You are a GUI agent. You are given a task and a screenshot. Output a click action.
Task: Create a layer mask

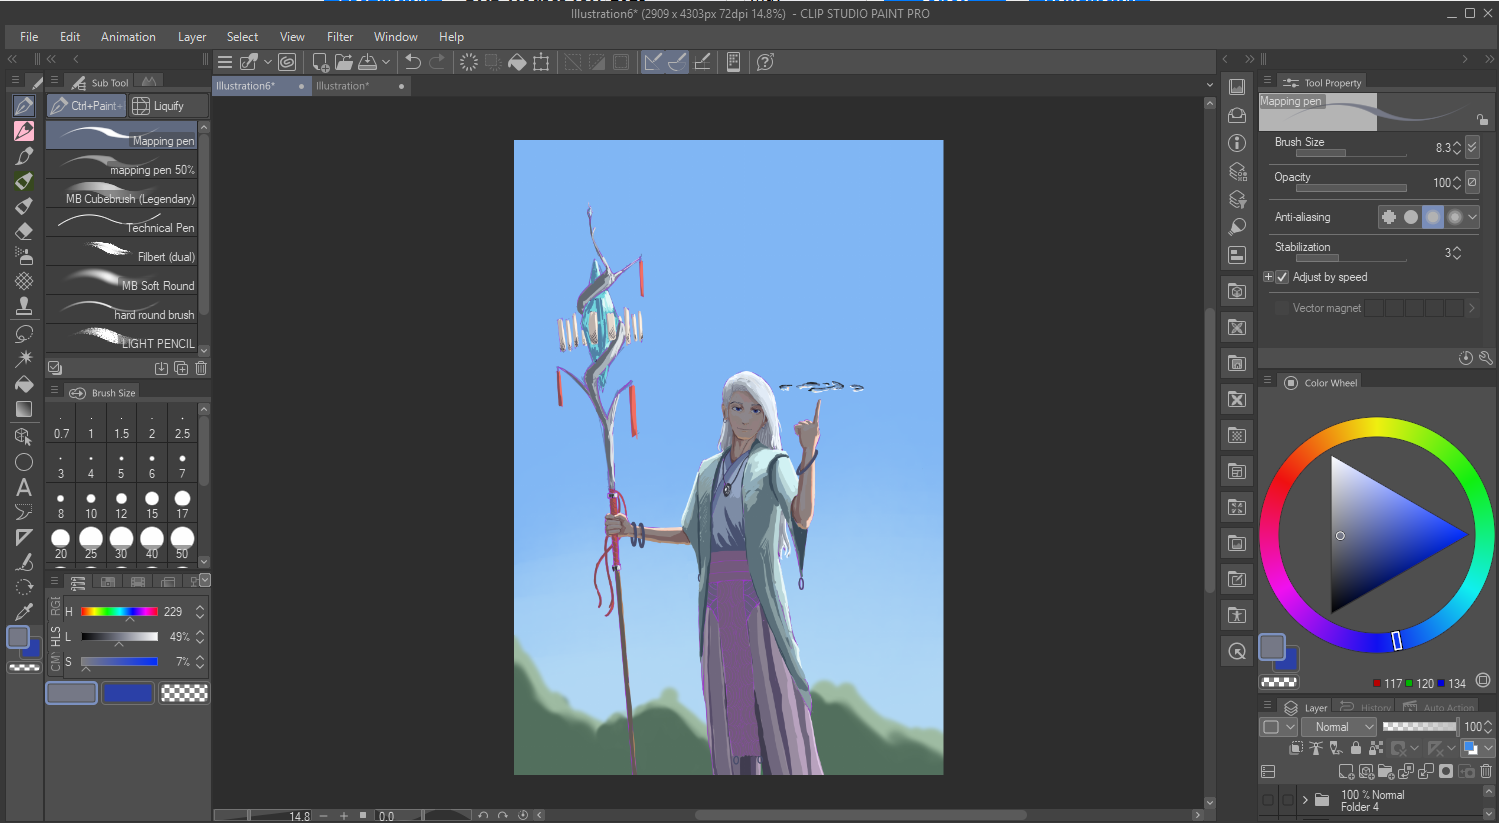click(x=1446, y=771)
